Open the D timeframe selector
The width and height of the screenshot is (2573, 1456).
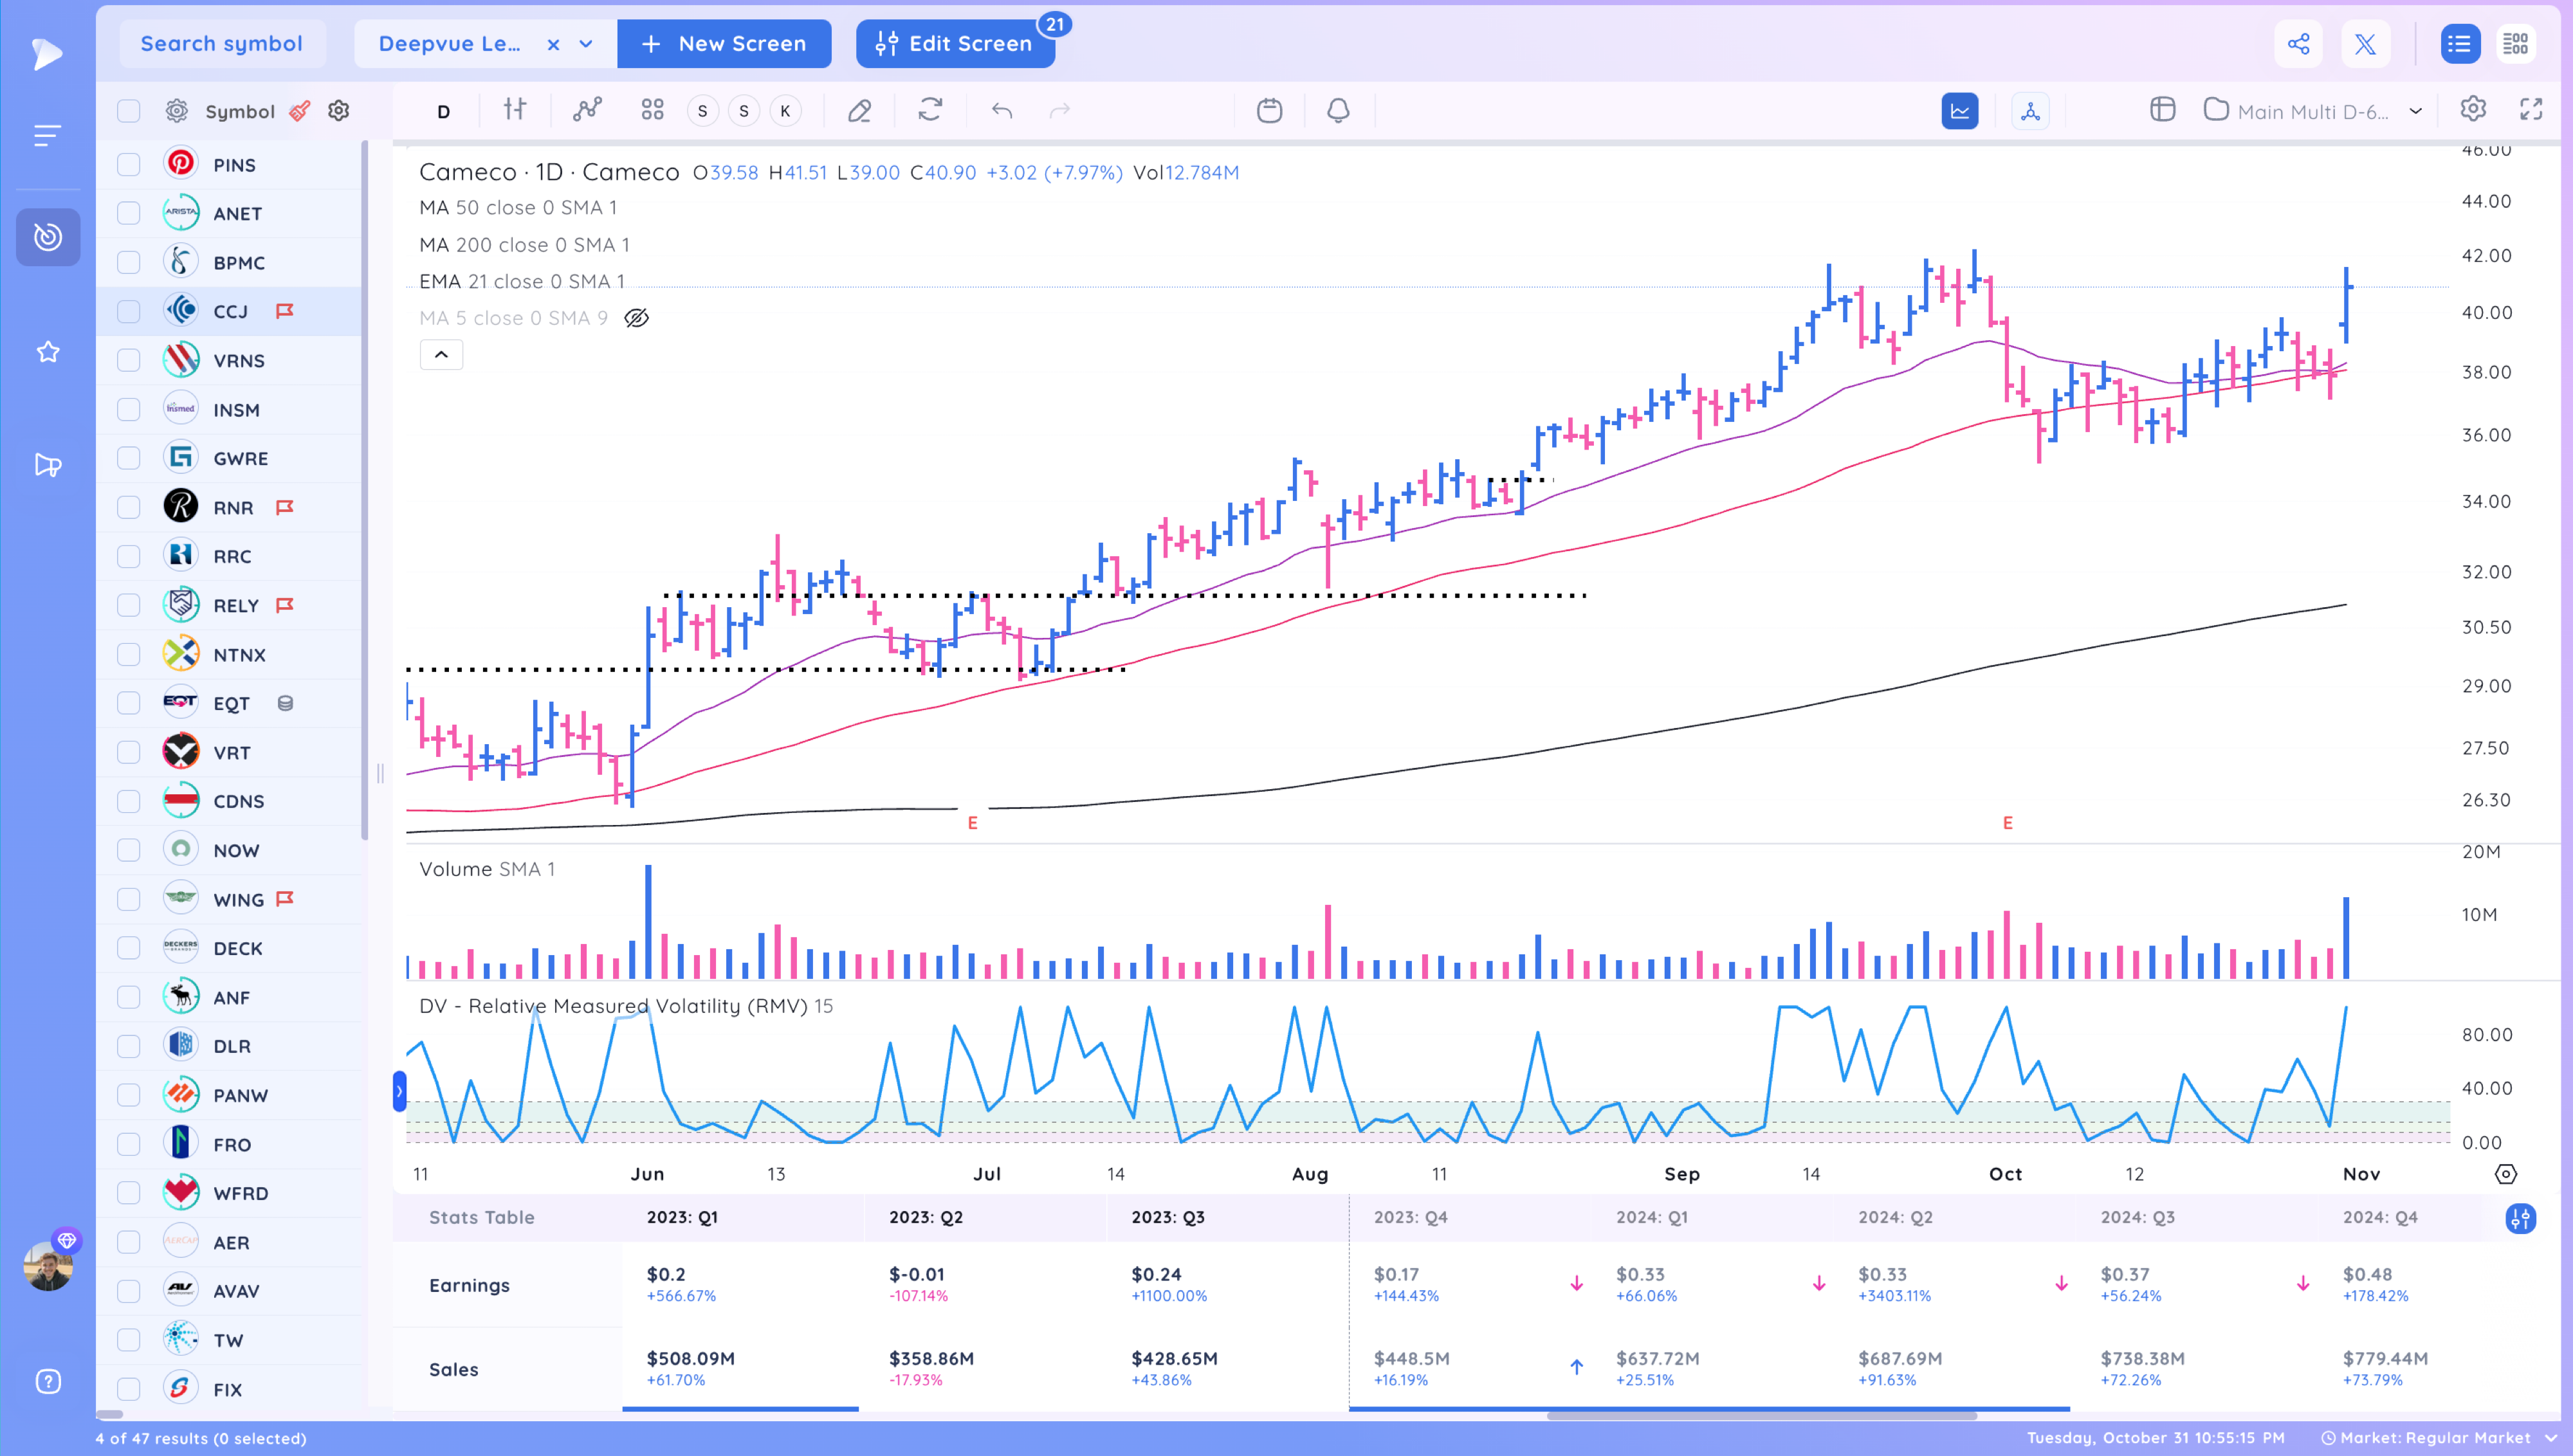[x=443, y=111]
